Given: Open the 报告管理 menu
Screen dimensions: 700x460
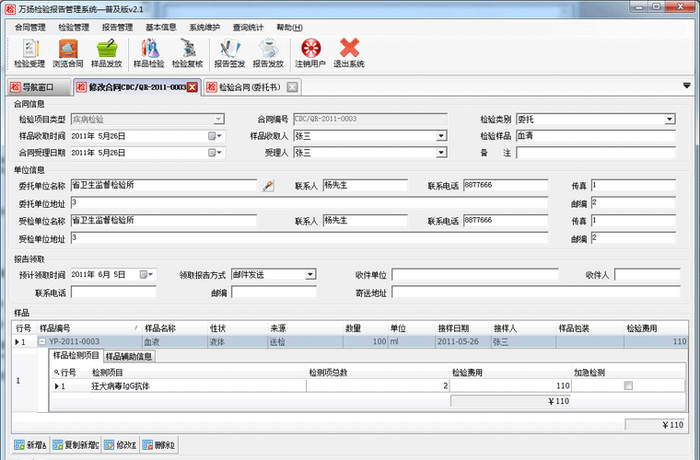Looking at the screenshot, I should [117, 27].
